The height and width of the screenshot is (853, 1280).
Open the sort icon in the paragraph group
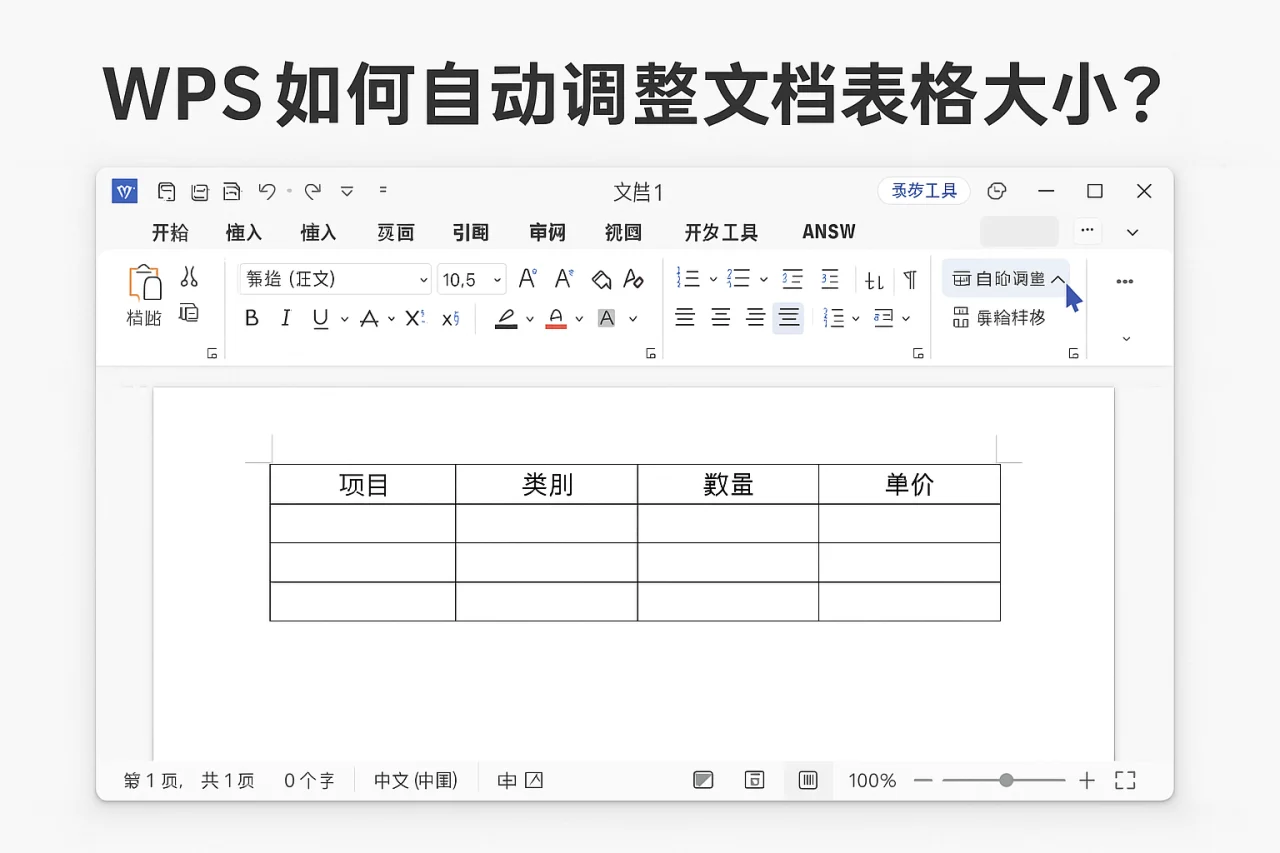(874, 280)
